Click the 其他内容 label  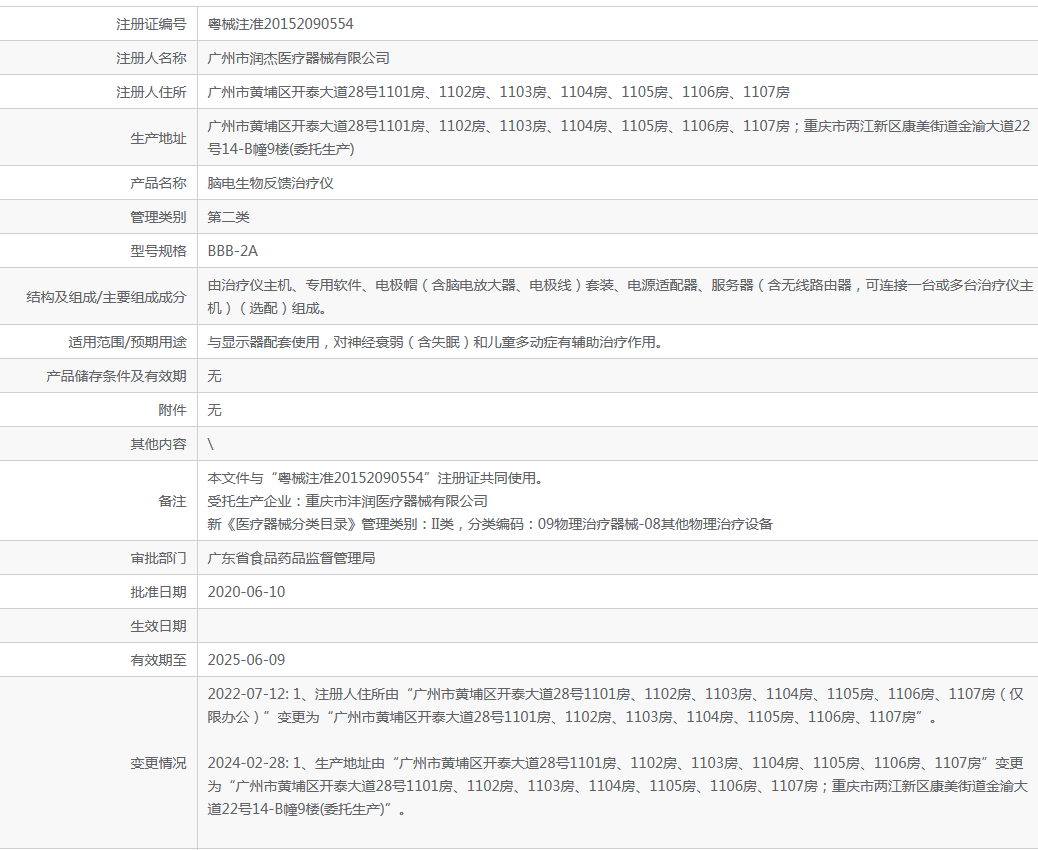point(159,444)
